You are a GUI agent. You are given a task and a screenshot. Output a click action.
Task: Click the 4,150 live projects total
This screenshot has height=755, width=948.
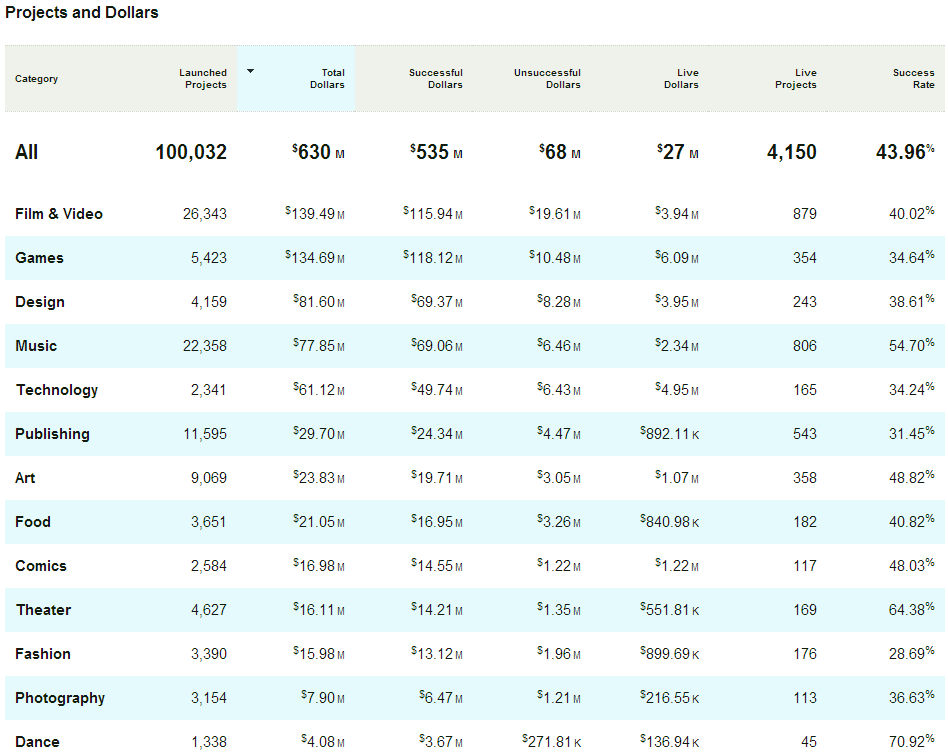pyautogui.click(x=792, y=152)
